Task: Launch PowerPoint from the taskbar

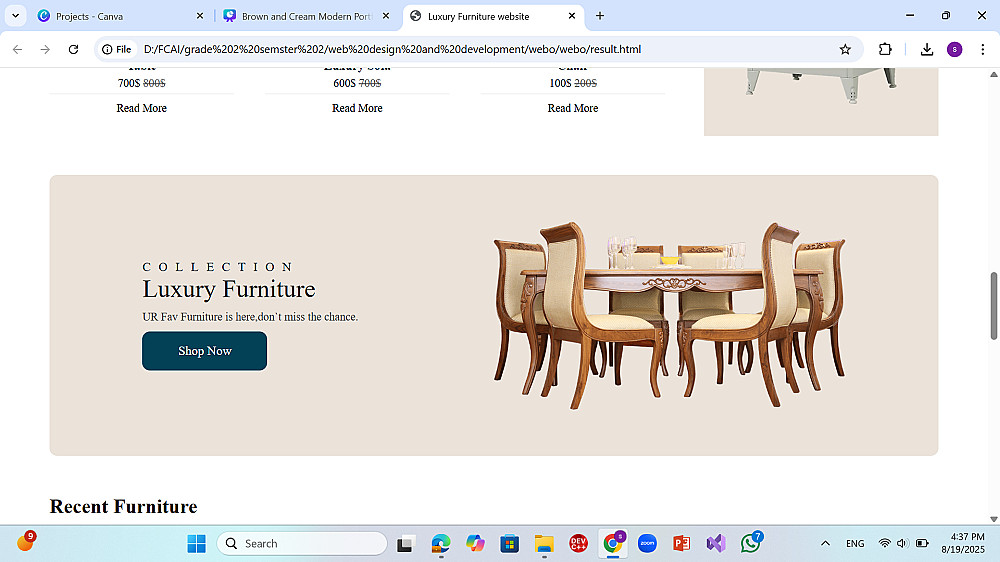Action: click(681, 544)
